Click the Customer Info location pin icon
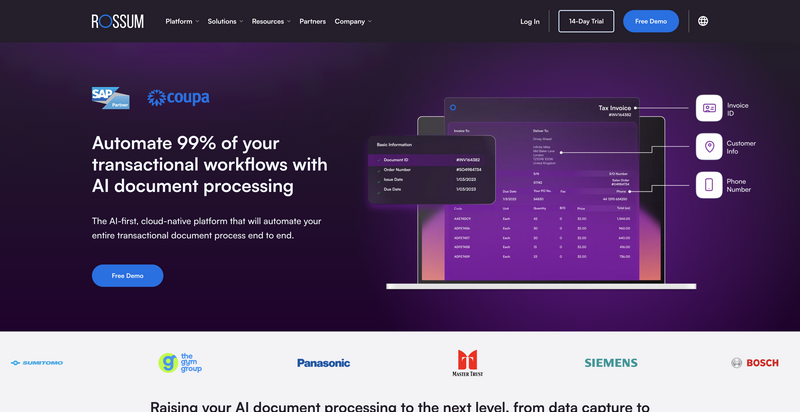 point(709,147)
